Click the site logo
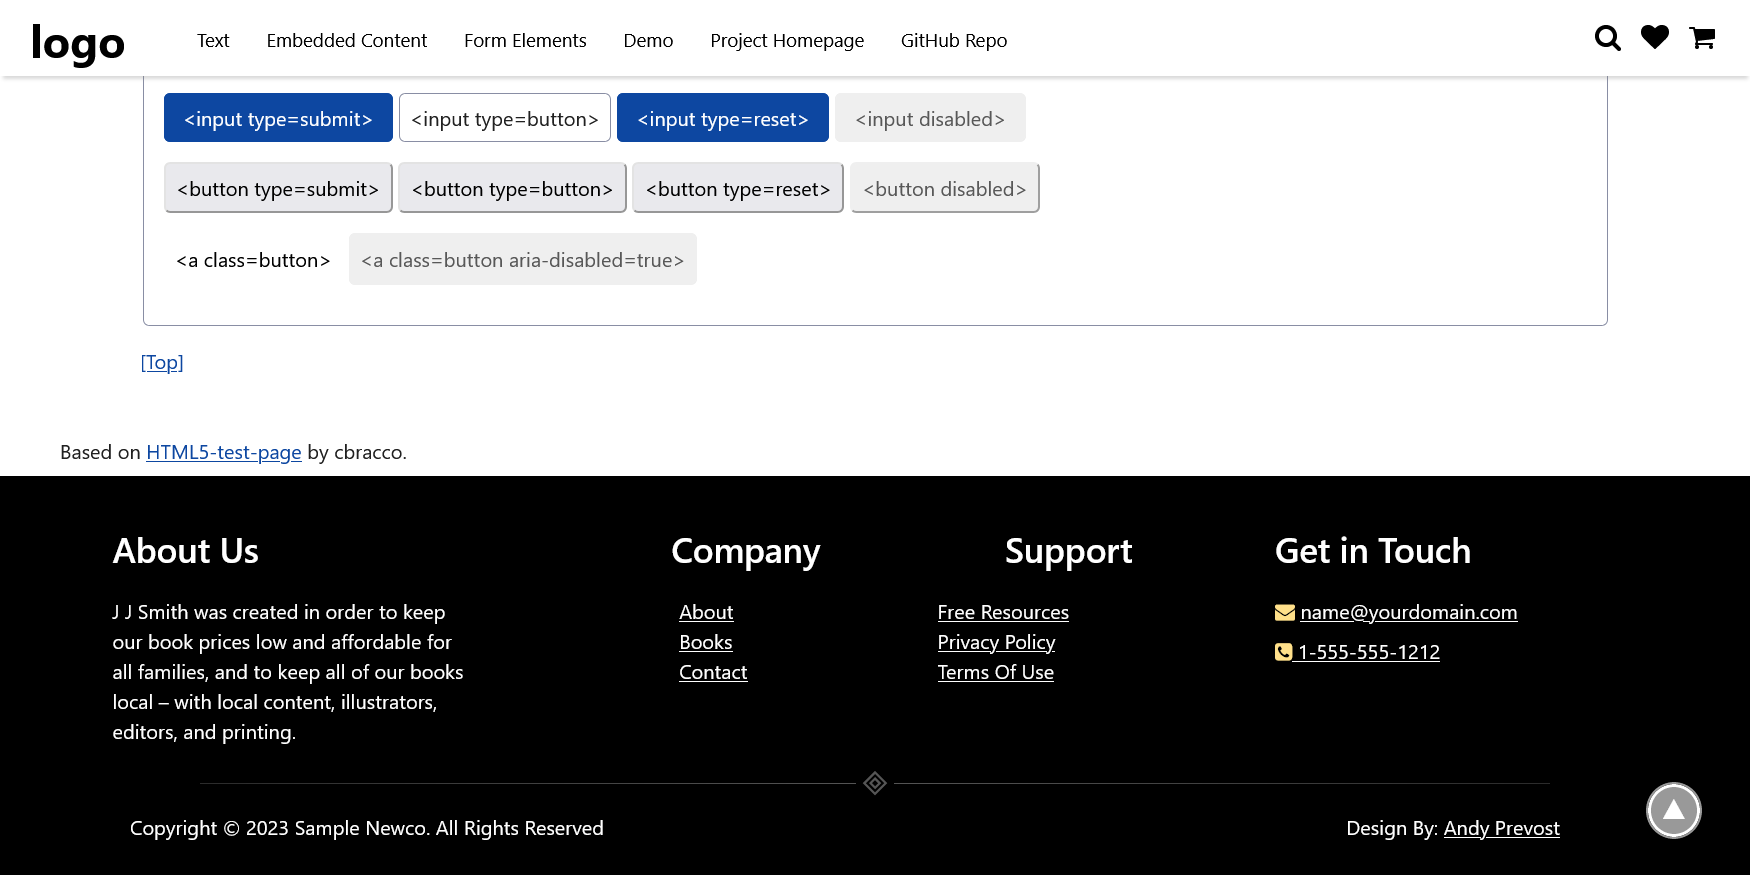Image resolution: width=1750 pixels, height=875 pixels. click(78, 42)
